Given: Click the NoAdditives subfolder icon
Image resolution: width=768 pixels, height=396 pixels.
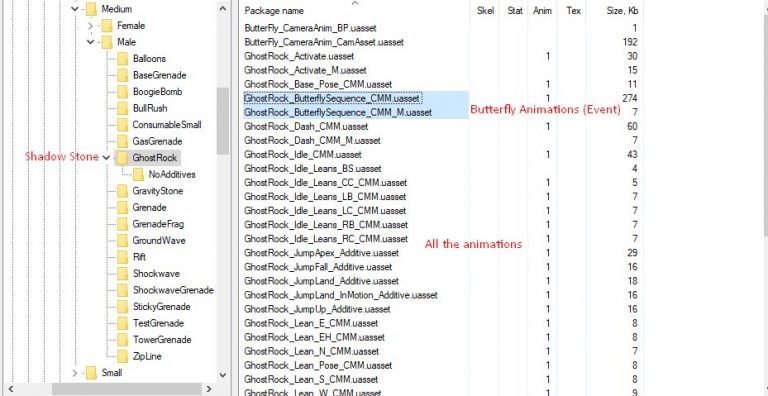Looking at the screenshot, I should click(139, 174).
